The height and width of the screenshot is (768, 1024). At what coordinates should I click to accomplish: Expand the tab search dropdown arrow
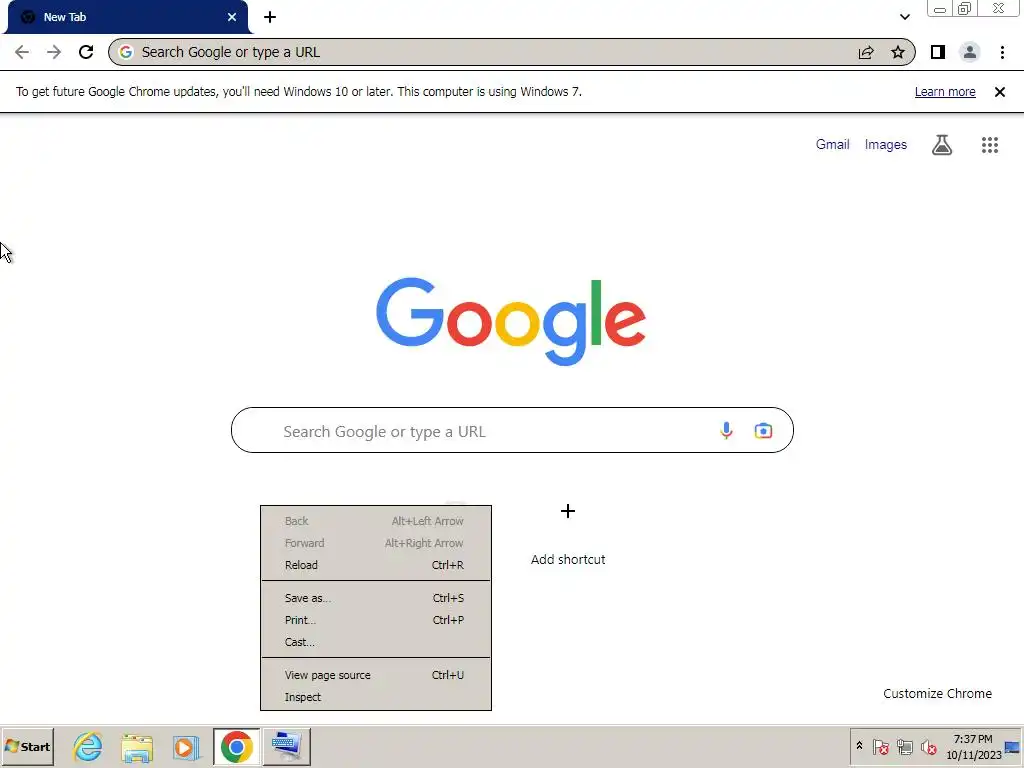[x=904, y=17]
